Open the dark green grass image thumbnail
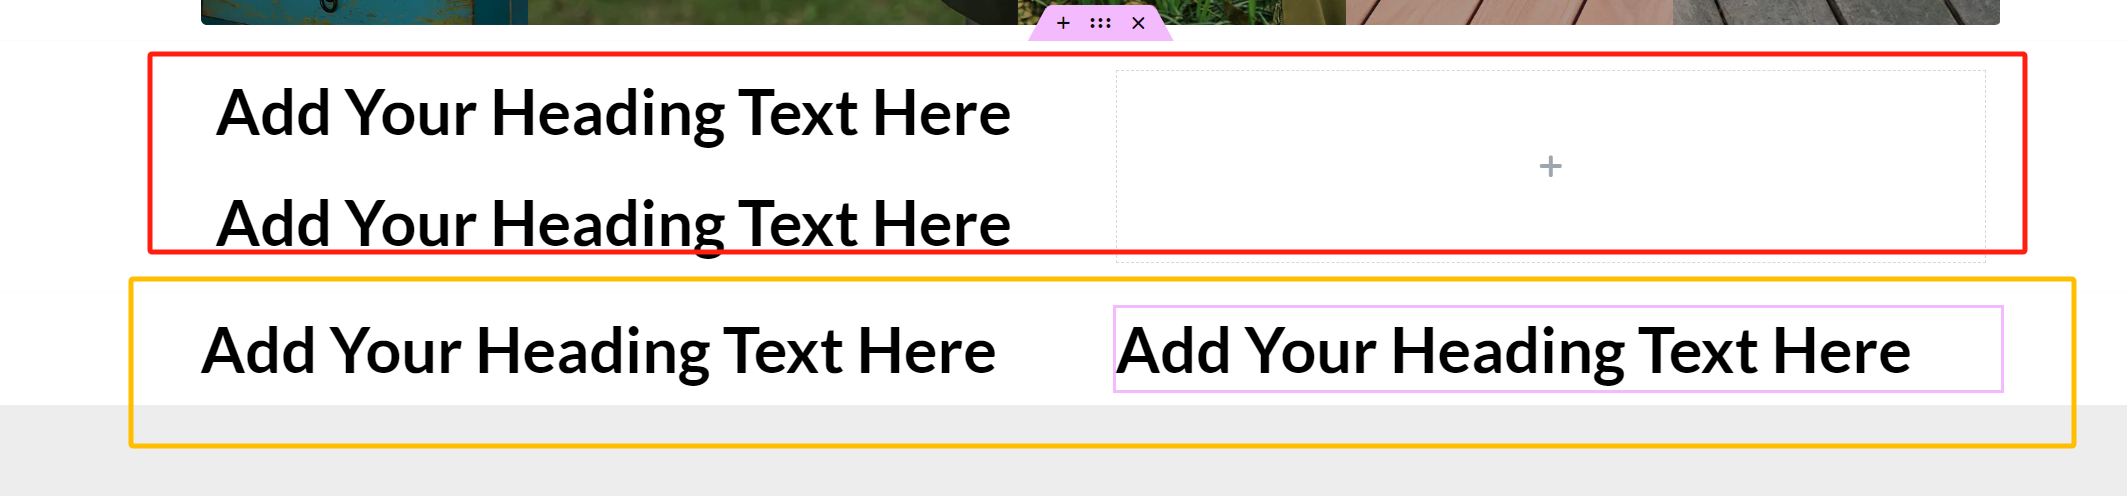The width and height of the screenshot is (2127, 496). (x=773, y=12)
